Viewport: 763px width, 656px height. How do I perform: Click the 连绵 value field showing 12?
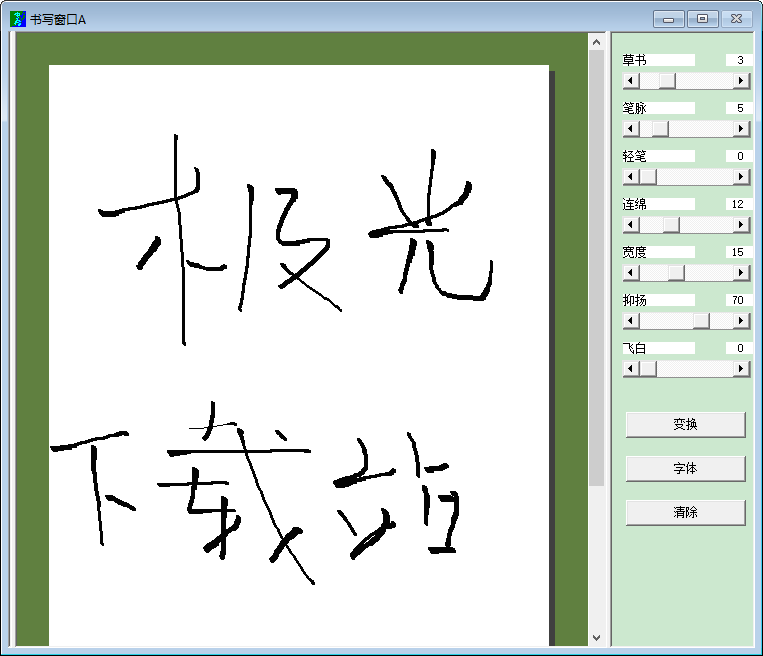point(739,204)
